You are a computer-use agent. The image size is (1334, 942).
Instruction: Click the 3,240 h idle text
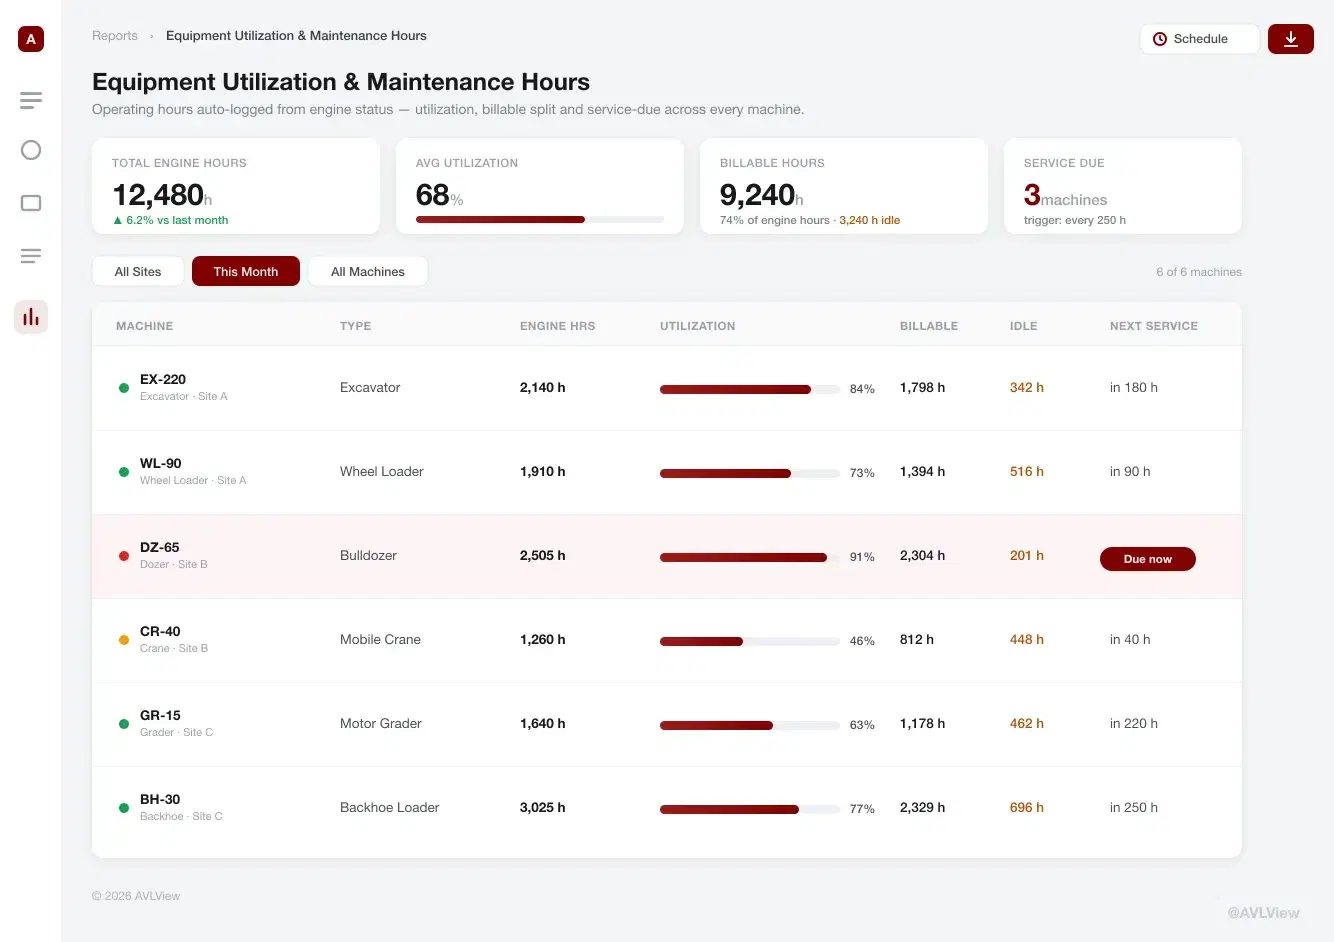coord(869,220)
